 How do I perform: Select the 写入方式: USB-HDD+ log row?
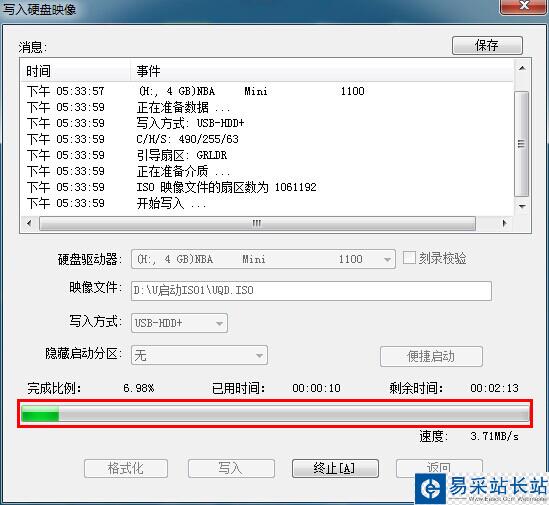(267, 123)
